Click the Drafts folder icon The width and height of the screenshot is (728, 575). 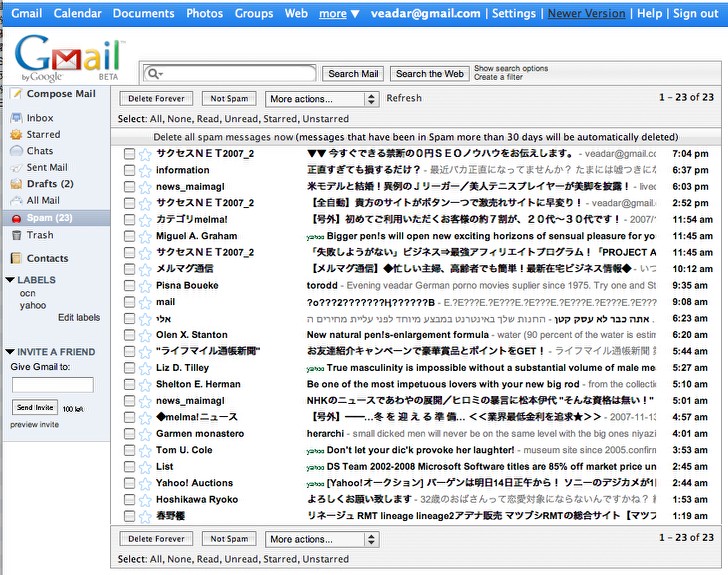tap(16, 184)
